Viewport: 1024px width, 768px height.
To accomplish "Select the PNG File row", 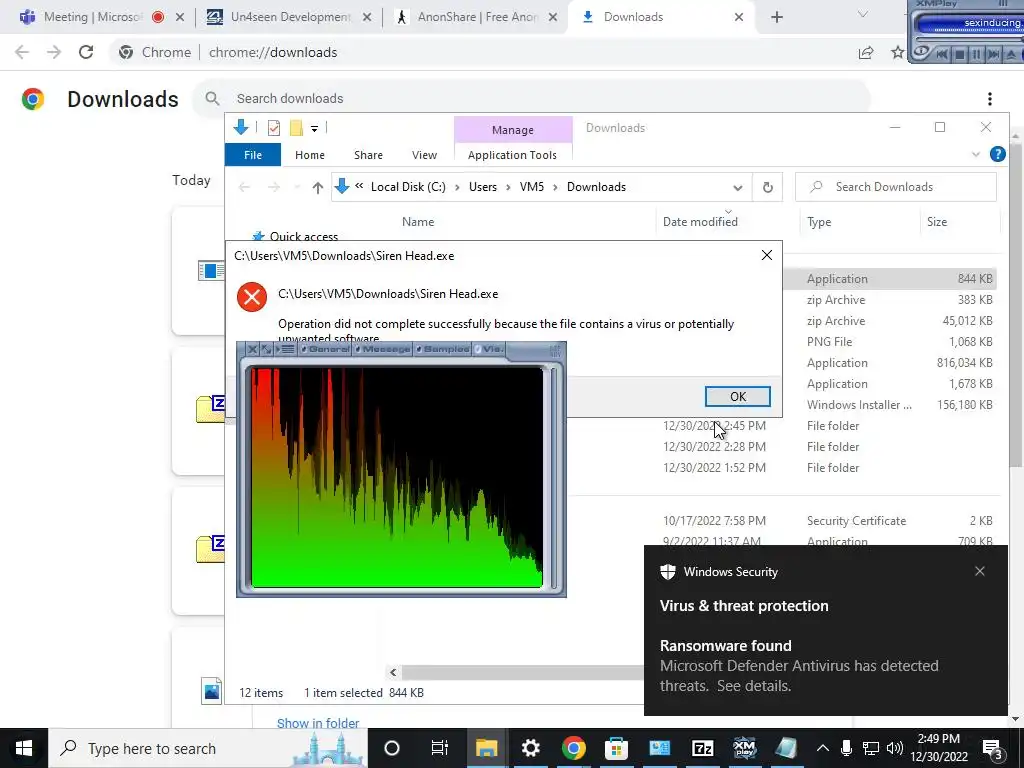I will tap(888, 342).
